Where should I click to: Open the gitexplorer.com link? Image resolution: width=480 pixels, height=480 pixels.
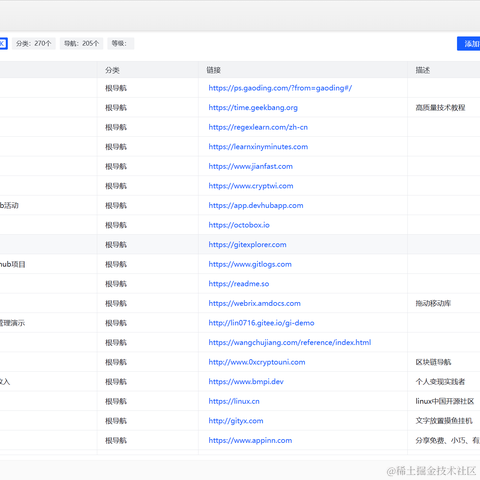tap(247, 245)
